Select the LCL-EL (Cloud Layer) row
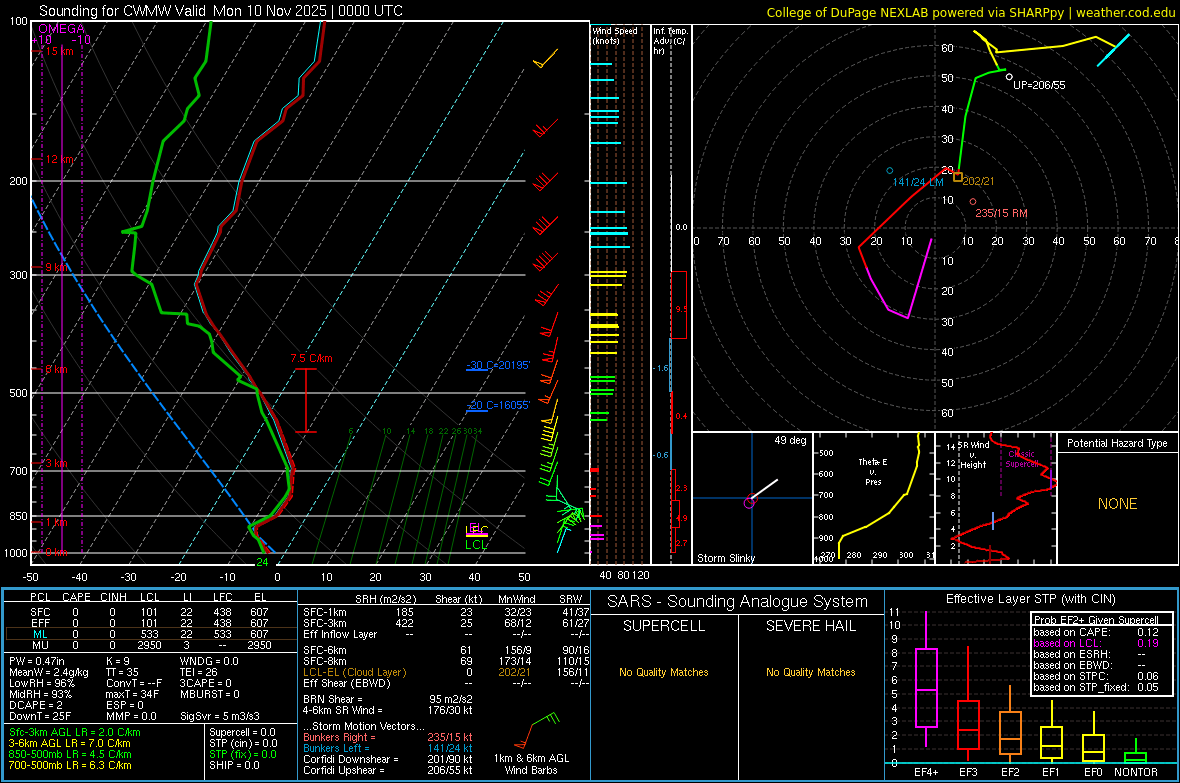Viewport: 1180px width, 783px height. pos(446,672)
